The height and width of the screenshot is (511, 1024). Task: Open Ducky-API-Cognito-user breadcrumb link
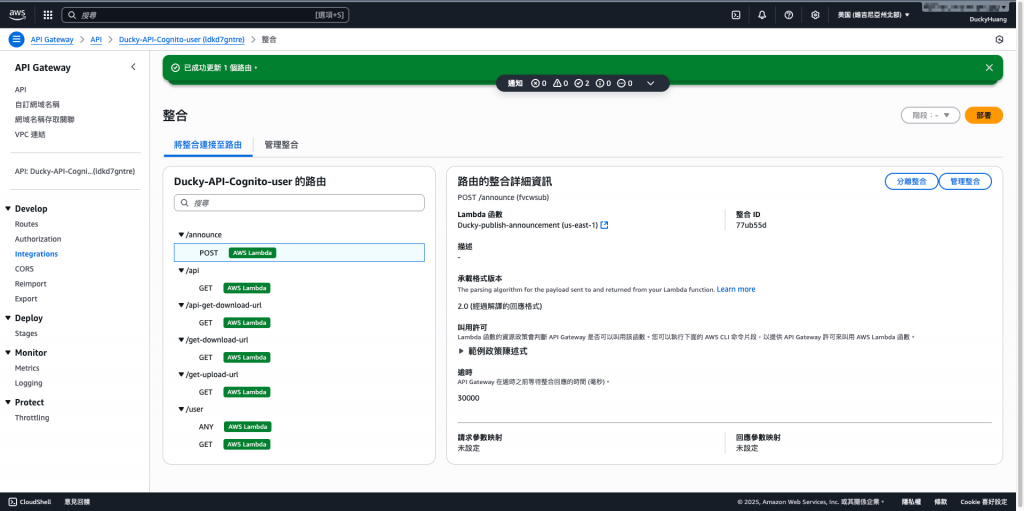(182, 39)
